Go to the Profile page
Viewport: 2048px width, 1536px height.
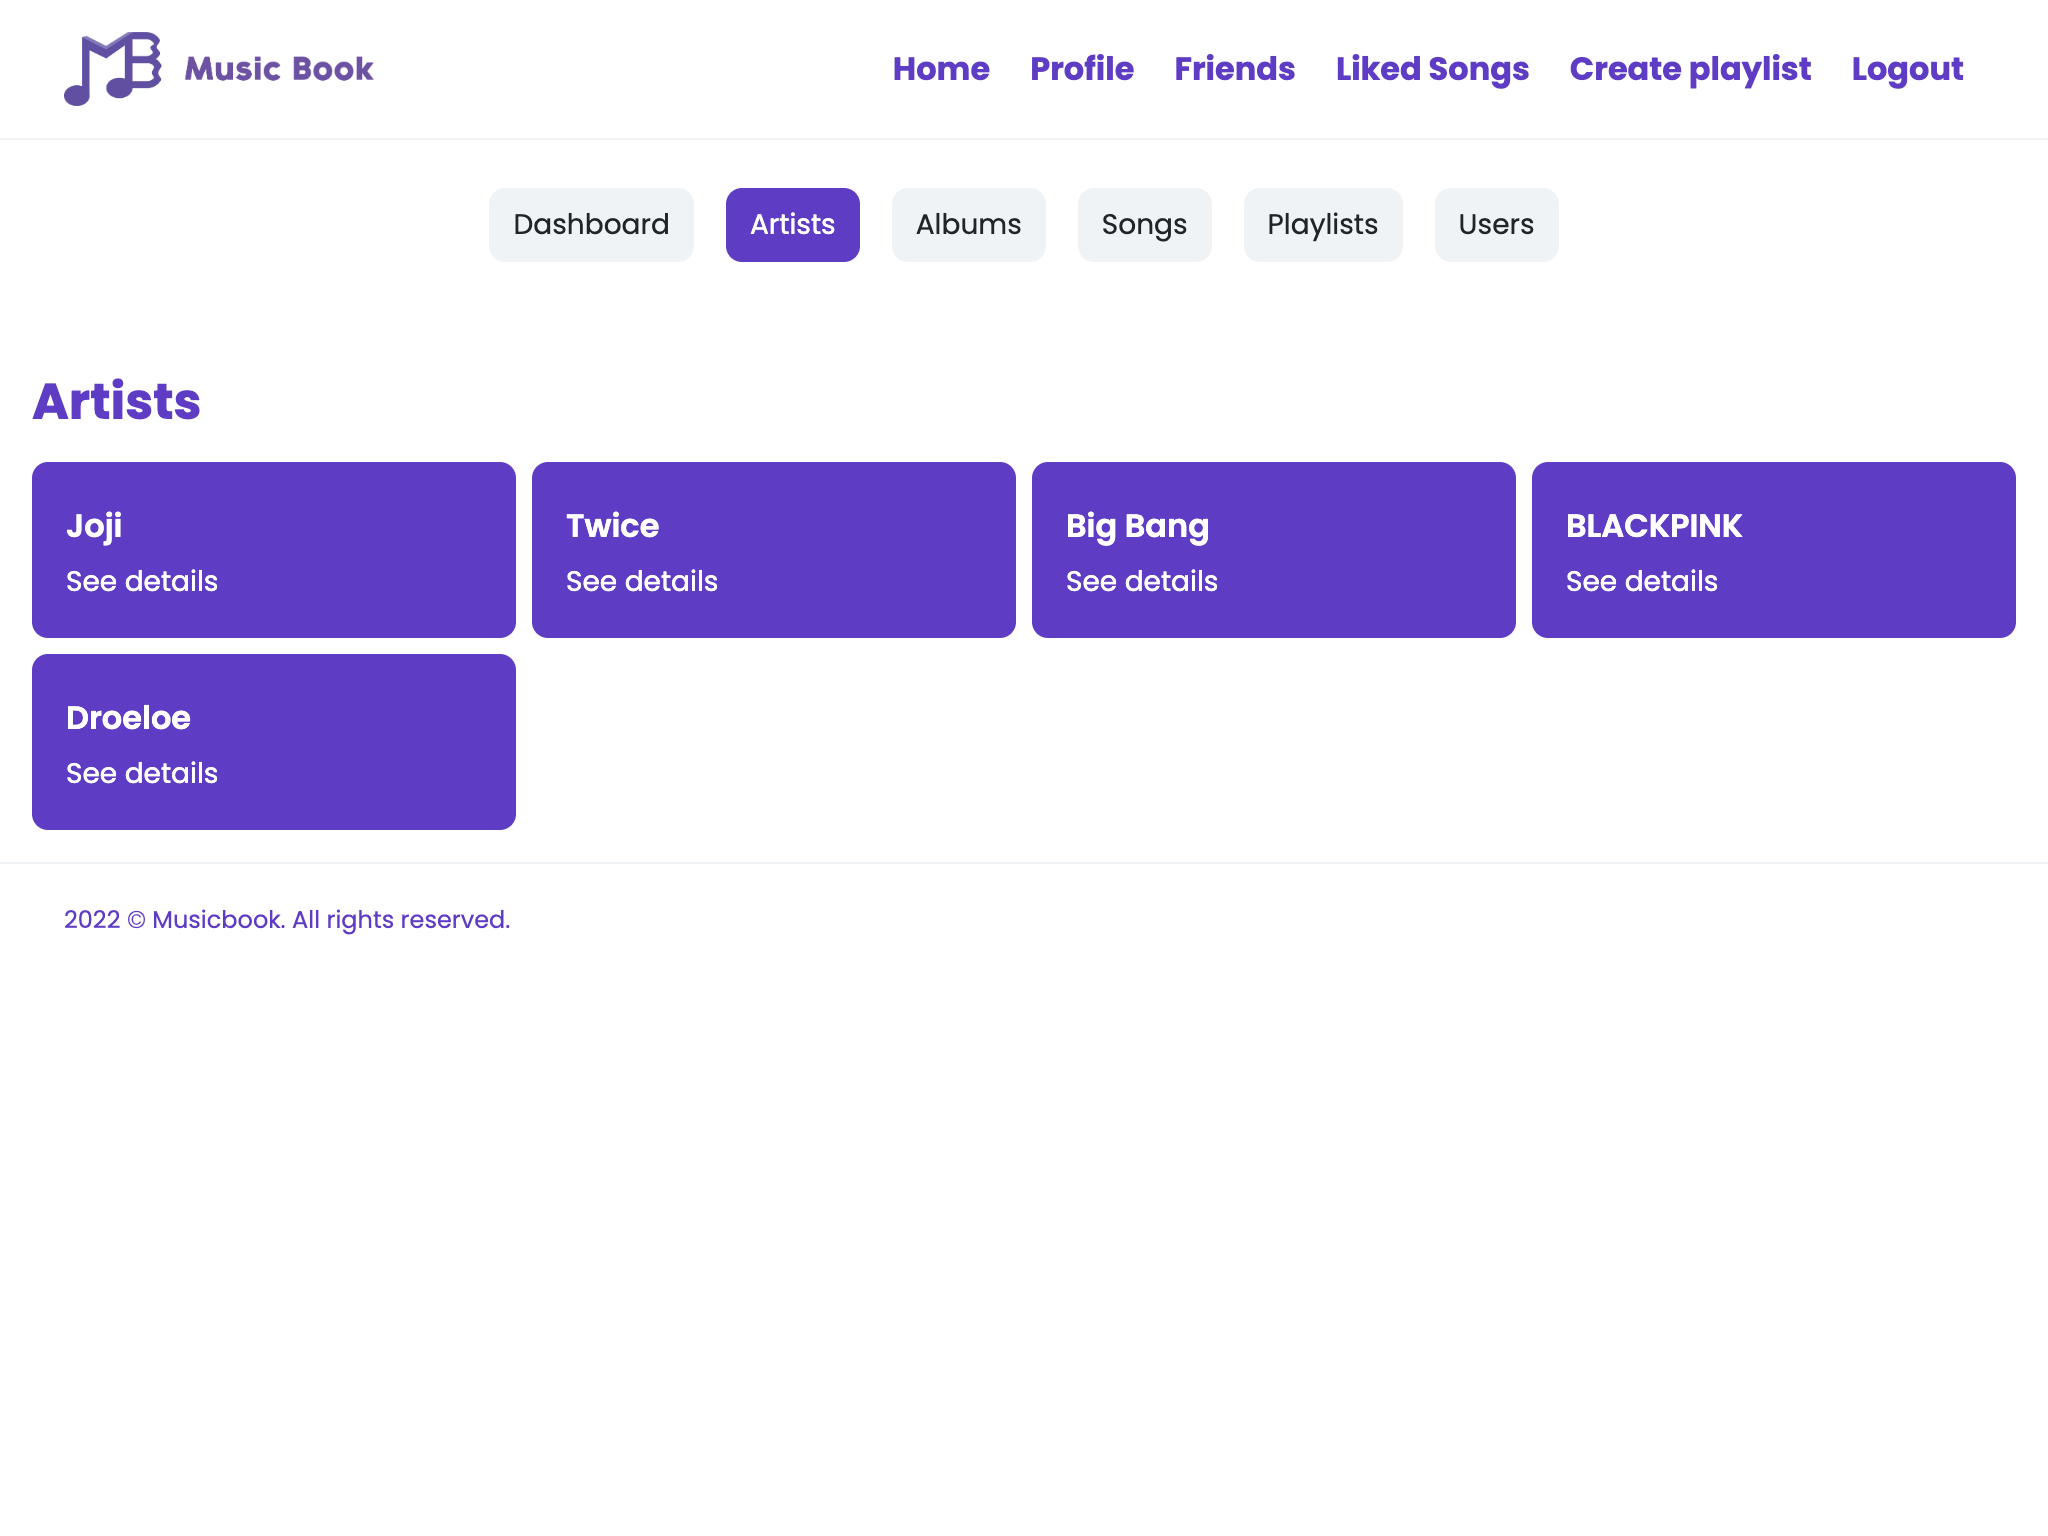pos(1081,69)
